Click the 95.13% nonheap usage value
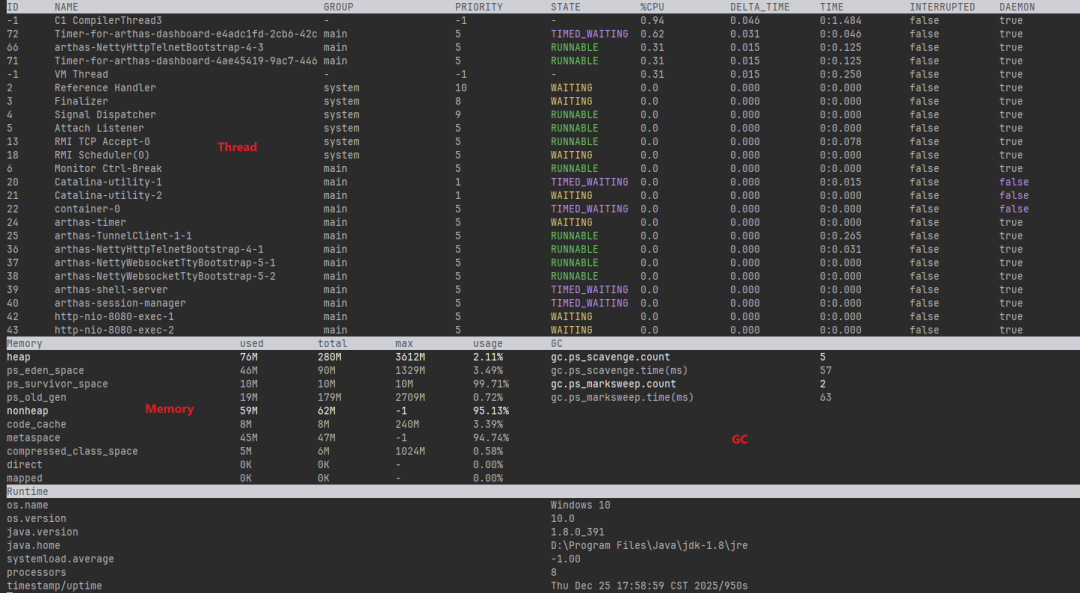1080x593 pixels. click(x=491, y=410)
